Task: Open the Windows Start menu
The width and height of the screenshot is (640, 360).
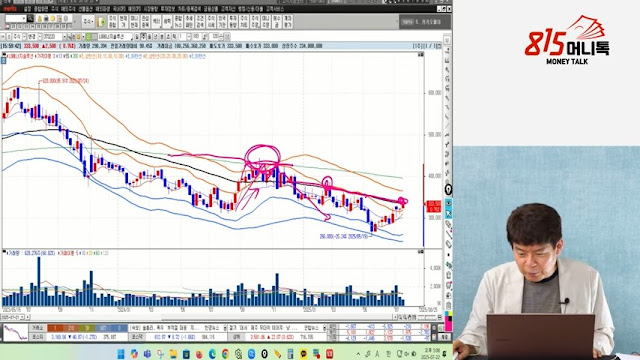Action: click(121, 354)
